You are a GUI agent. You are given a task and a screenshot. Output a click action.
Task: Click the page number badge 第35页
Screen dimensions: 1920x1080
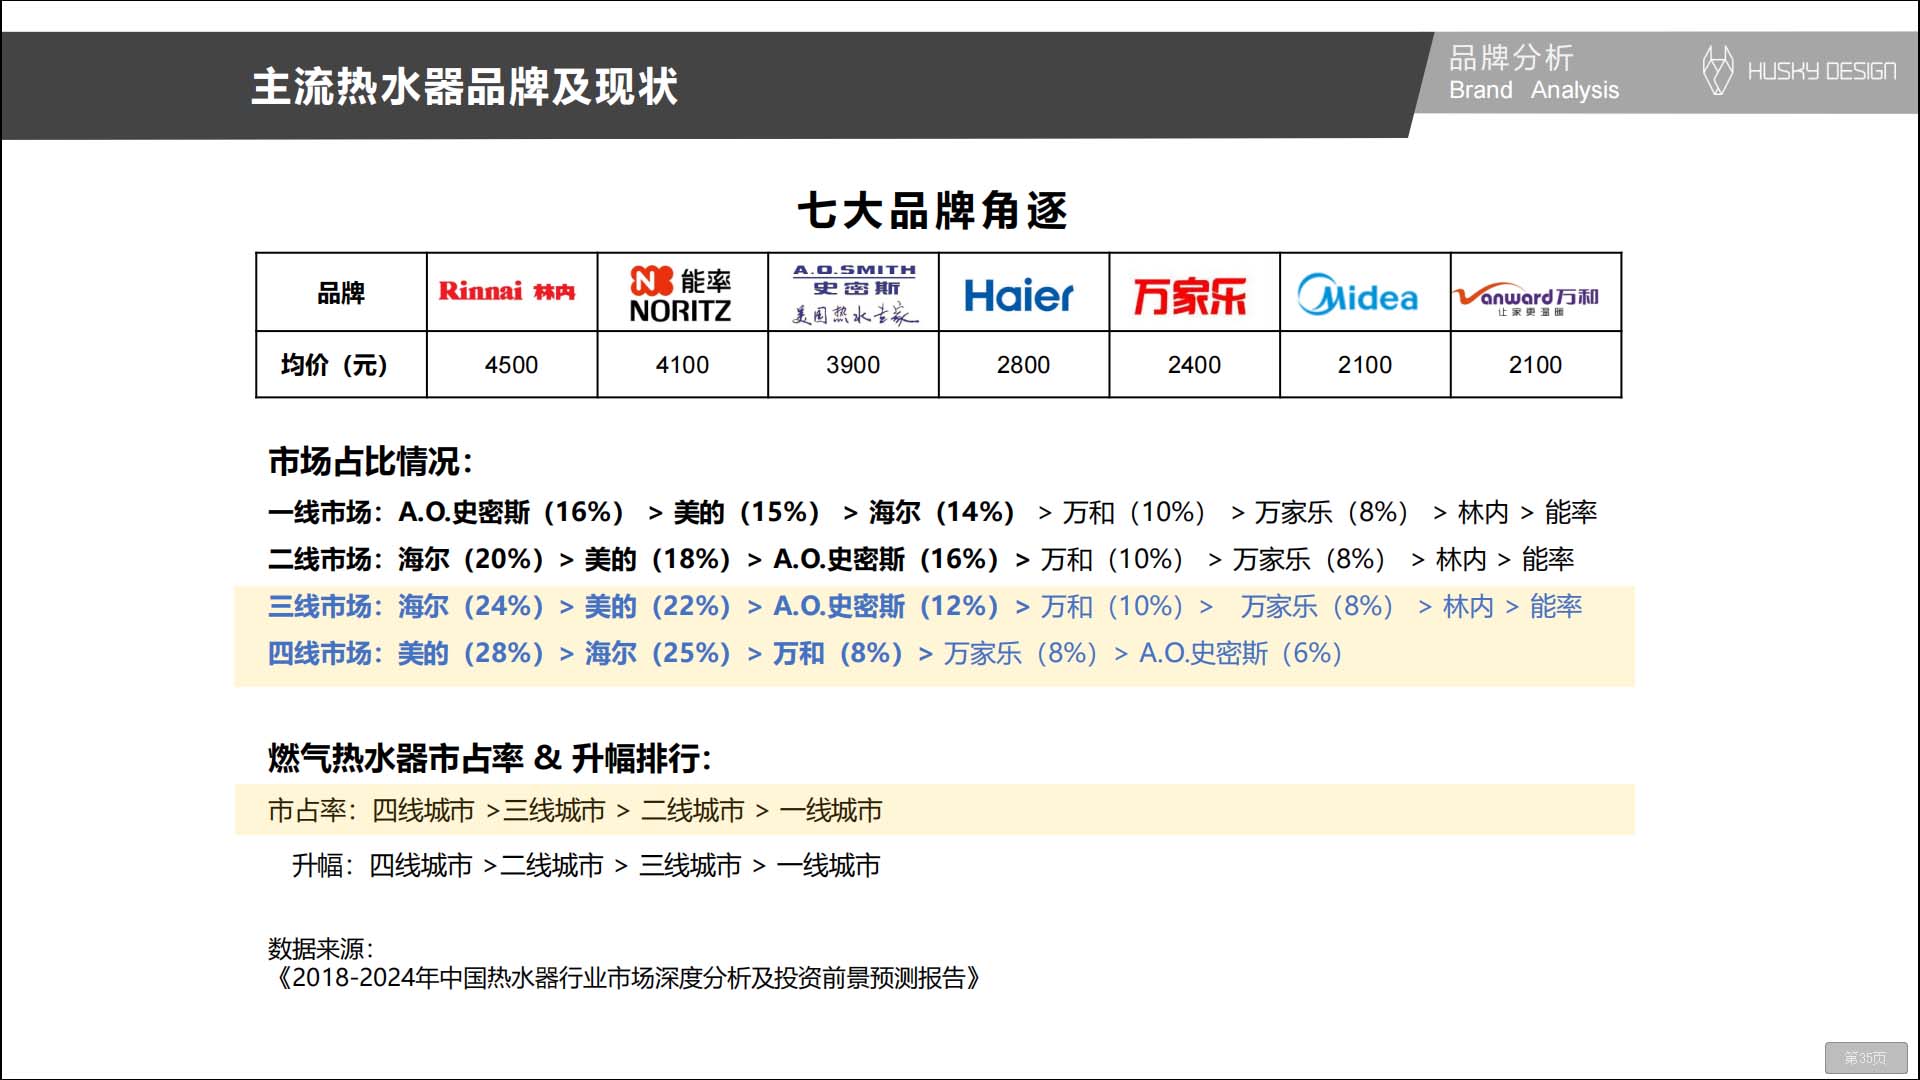1865,1058
